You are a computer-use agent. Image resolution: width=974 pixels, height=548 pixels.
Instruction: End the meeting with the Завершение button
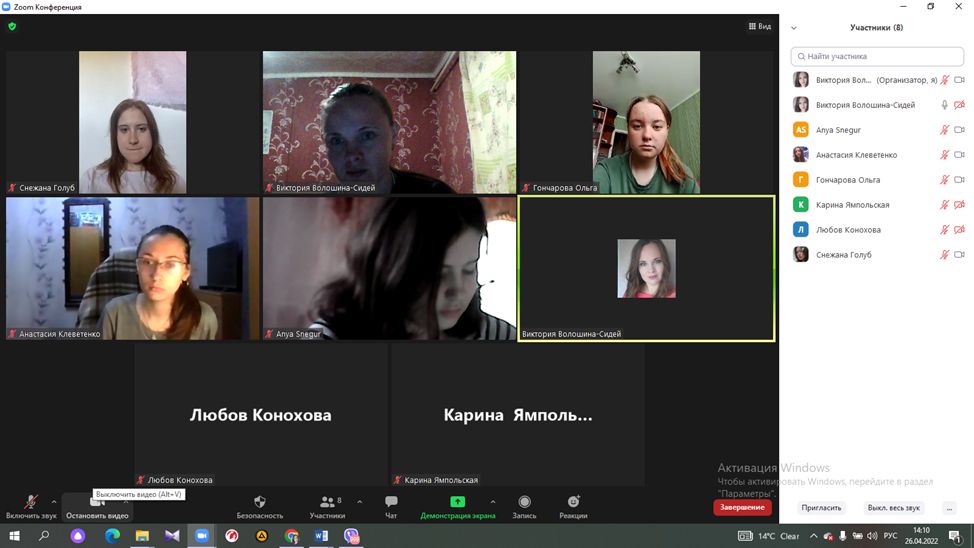coord(742,507)
